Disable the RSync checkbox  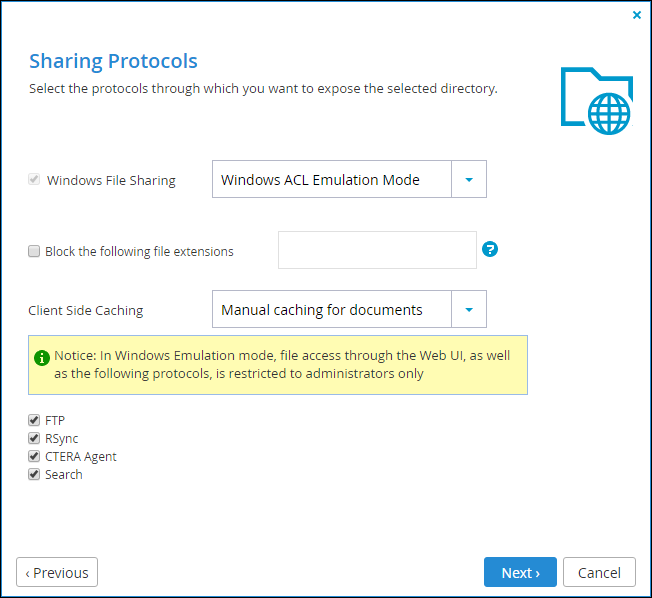34,438
